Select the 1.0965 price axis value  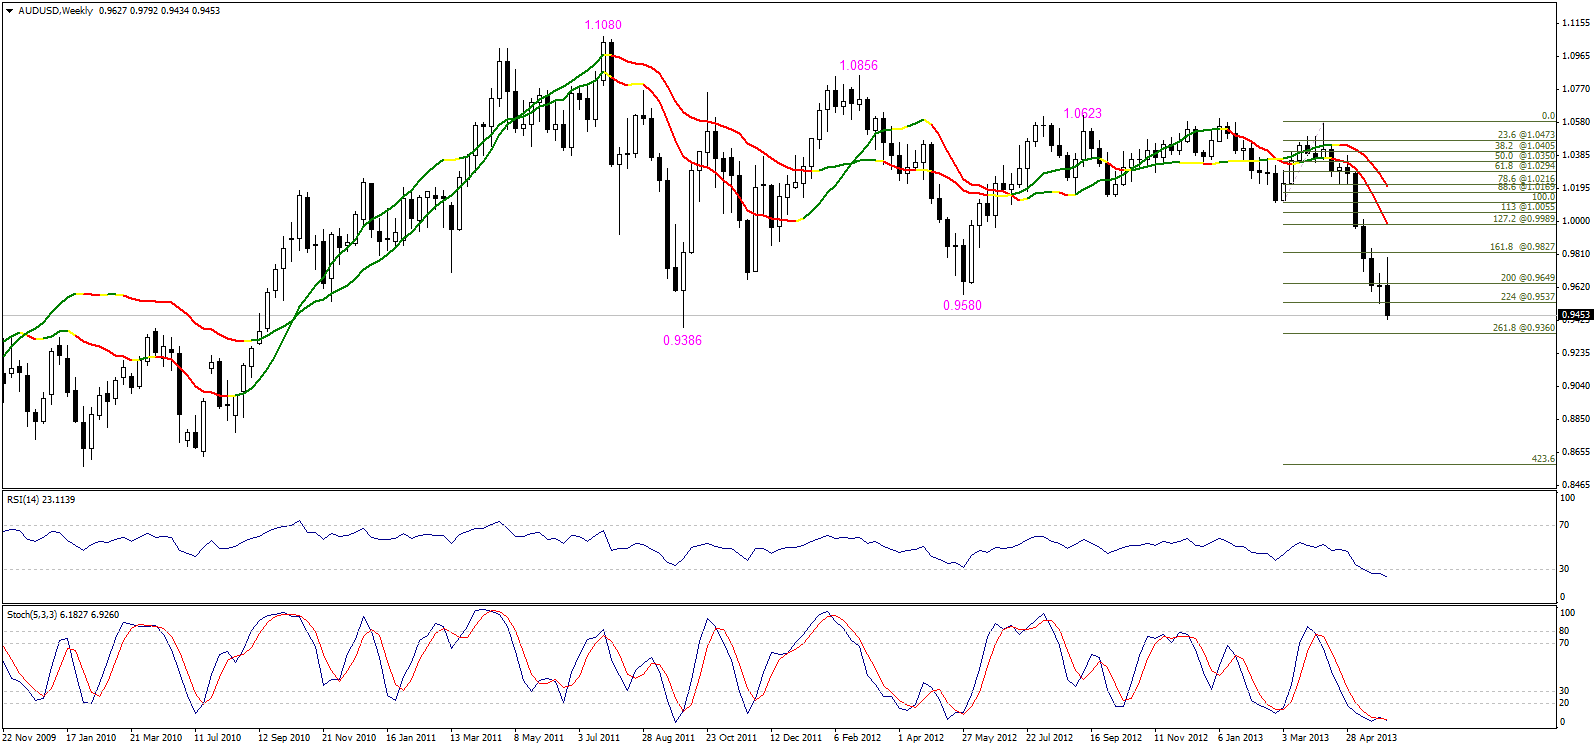(1576, 56)
